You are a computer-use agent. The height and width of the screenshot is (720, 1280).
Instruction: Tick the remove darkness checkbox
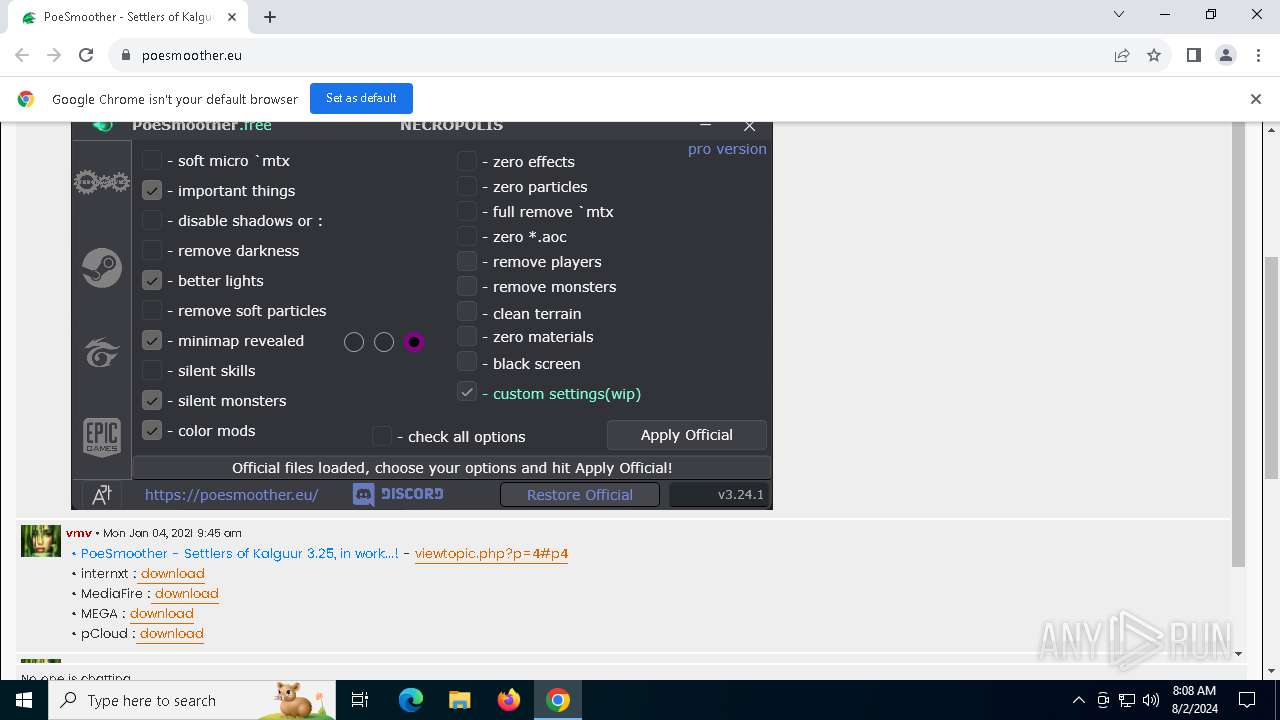pos(152,250)
